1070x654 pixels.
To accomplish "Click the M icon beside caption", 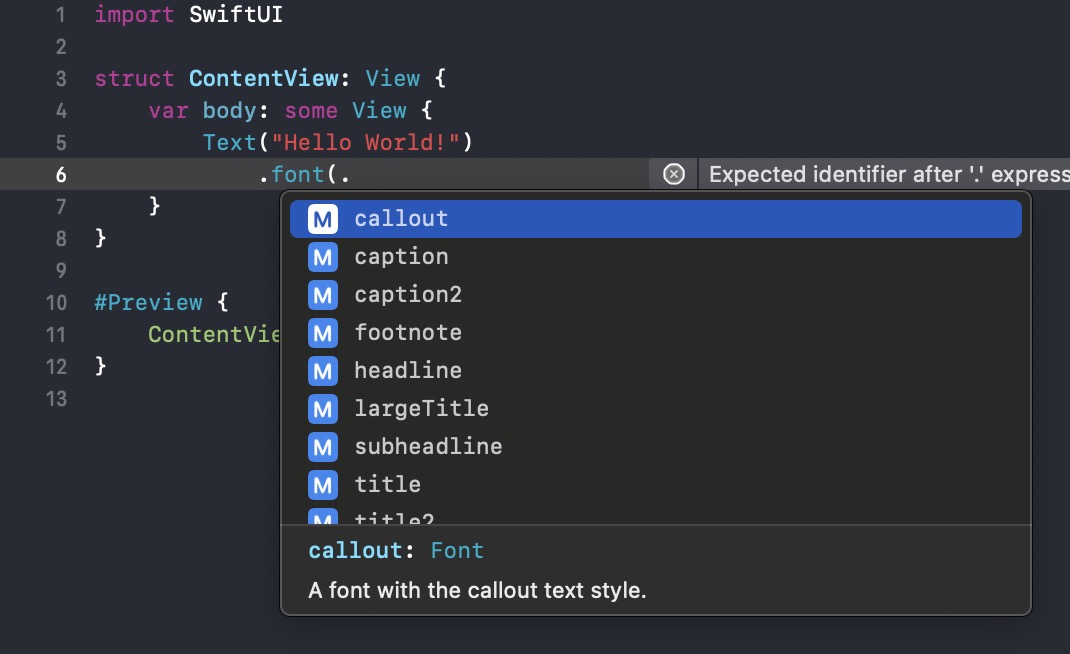I will point(323,257).
